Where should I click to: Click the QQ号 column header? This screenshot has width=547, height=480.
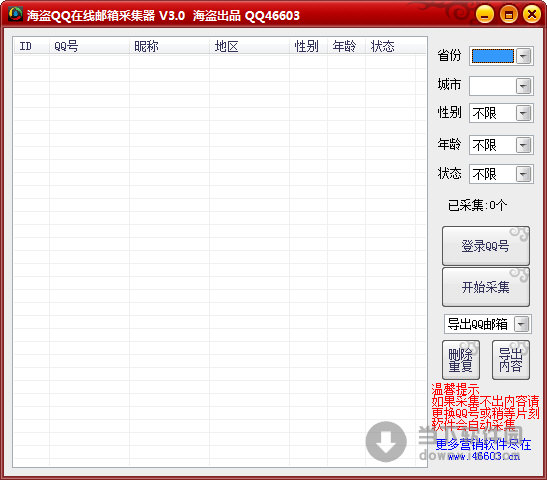coord(89,46)
